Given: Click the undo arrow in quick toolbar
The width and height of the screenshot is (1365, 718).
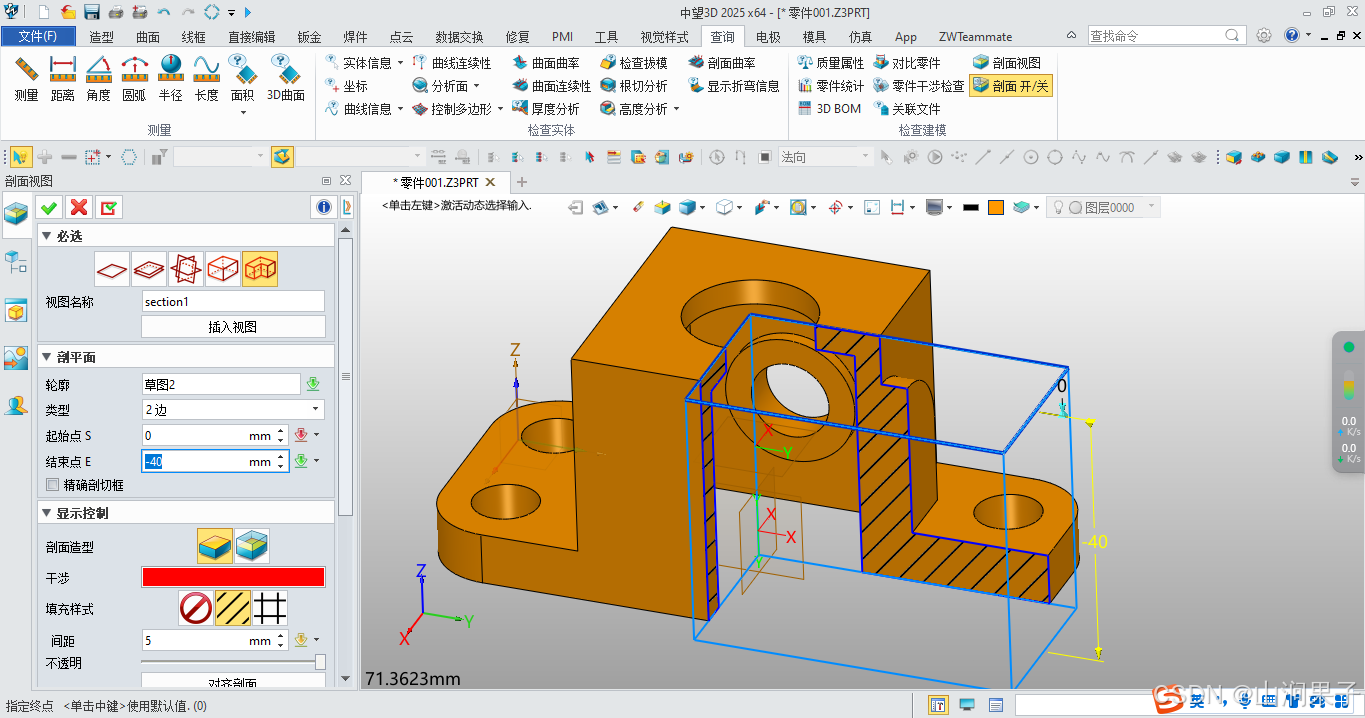Looking at the screenshot, I should [x=164, y=12].
